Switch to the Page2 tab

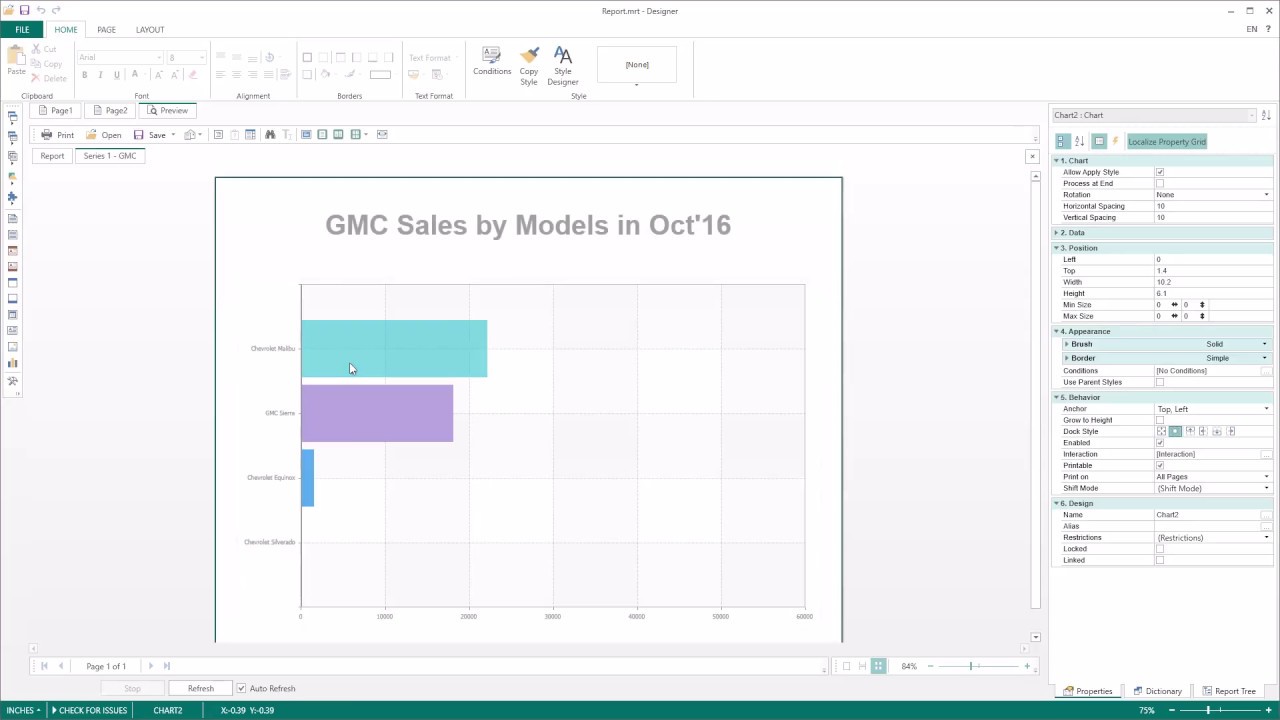tap(111, 111)
